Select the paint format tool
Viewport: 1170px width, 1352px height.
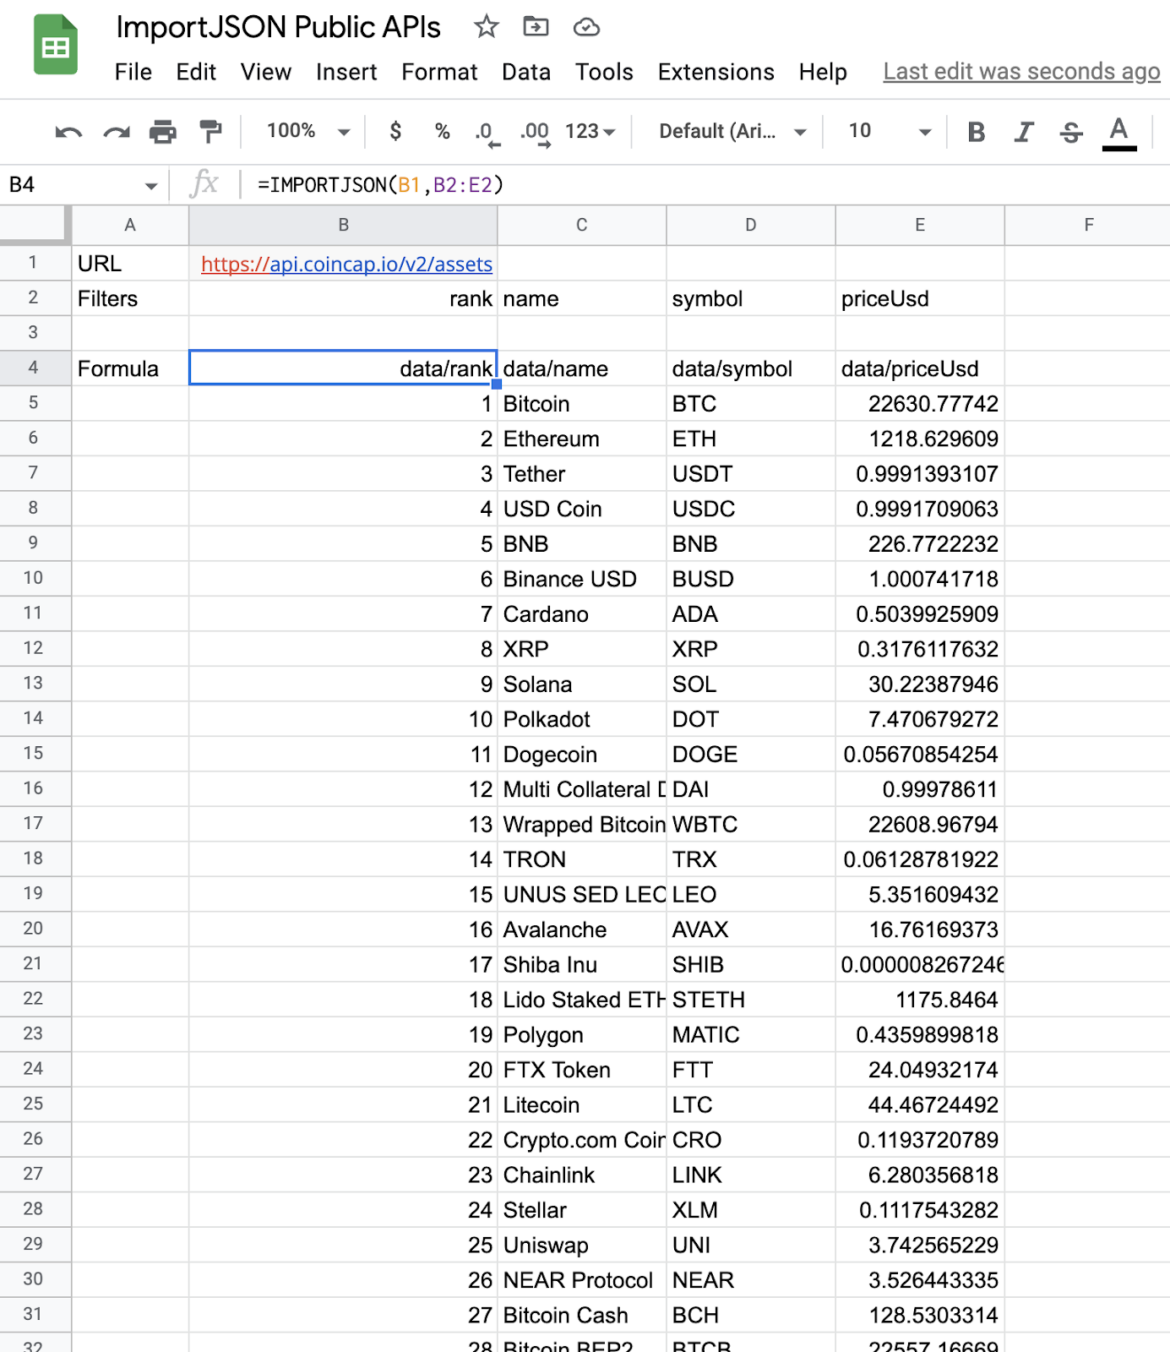click(210, 132)
